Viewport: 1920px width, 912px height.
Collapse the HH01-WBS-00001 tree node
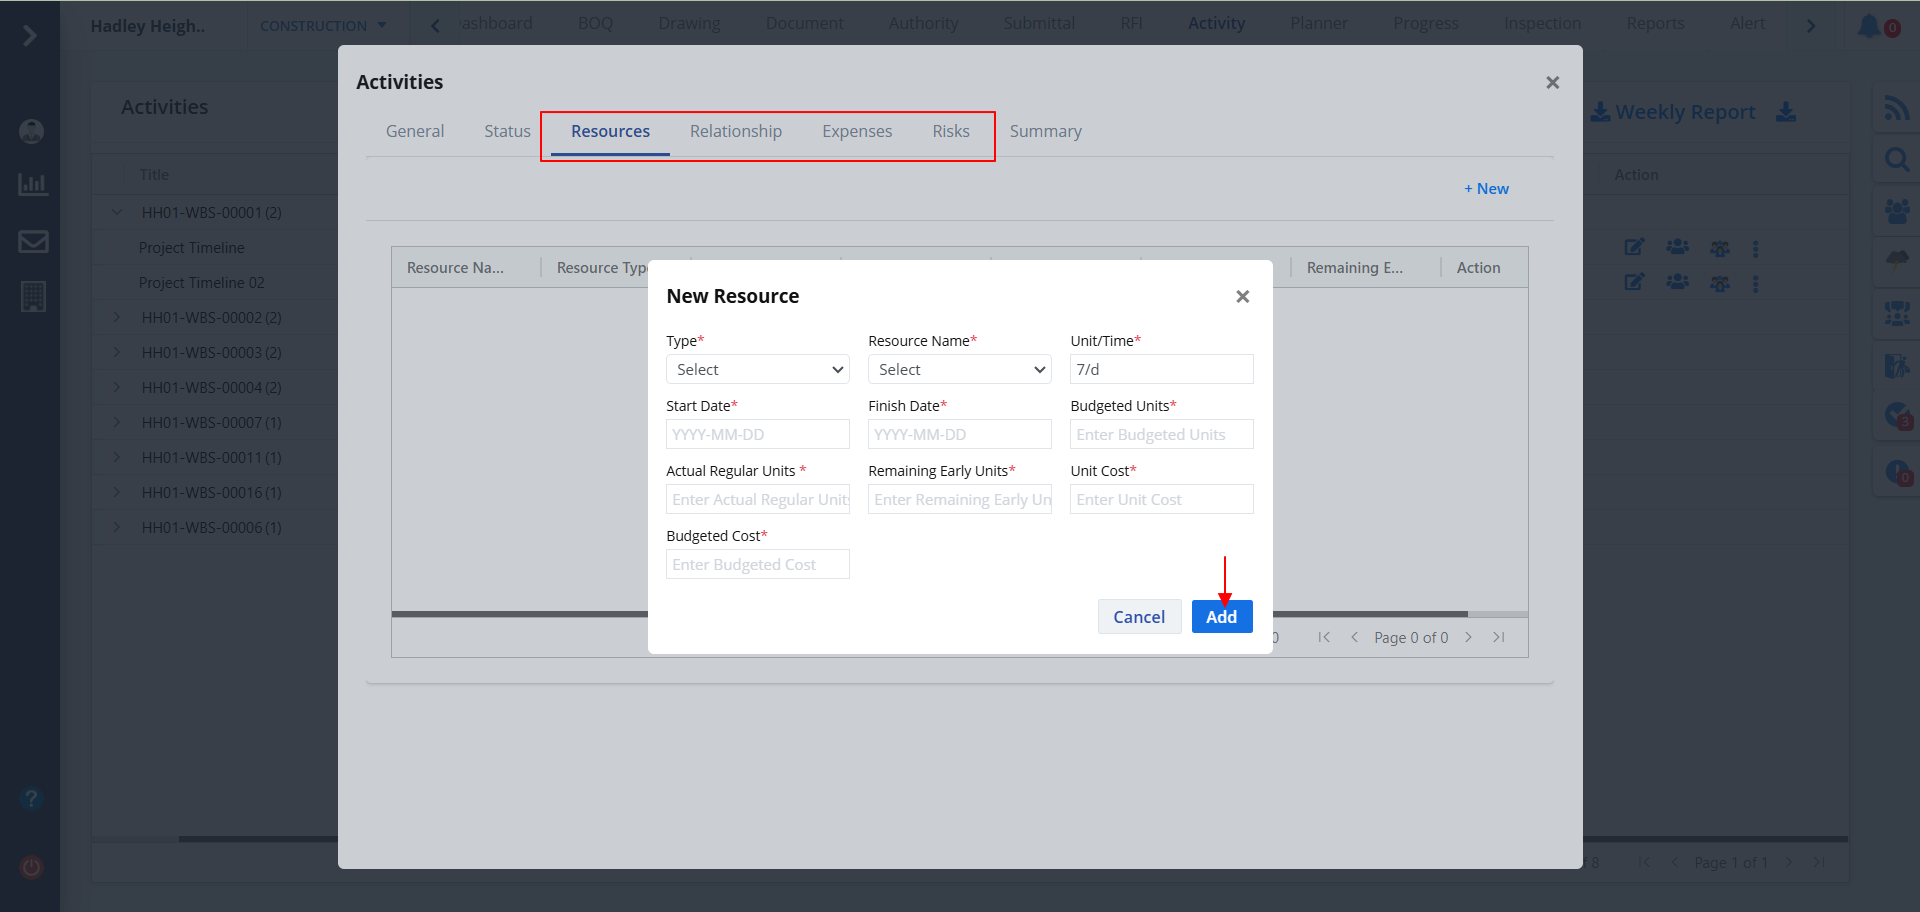[117, 212]
